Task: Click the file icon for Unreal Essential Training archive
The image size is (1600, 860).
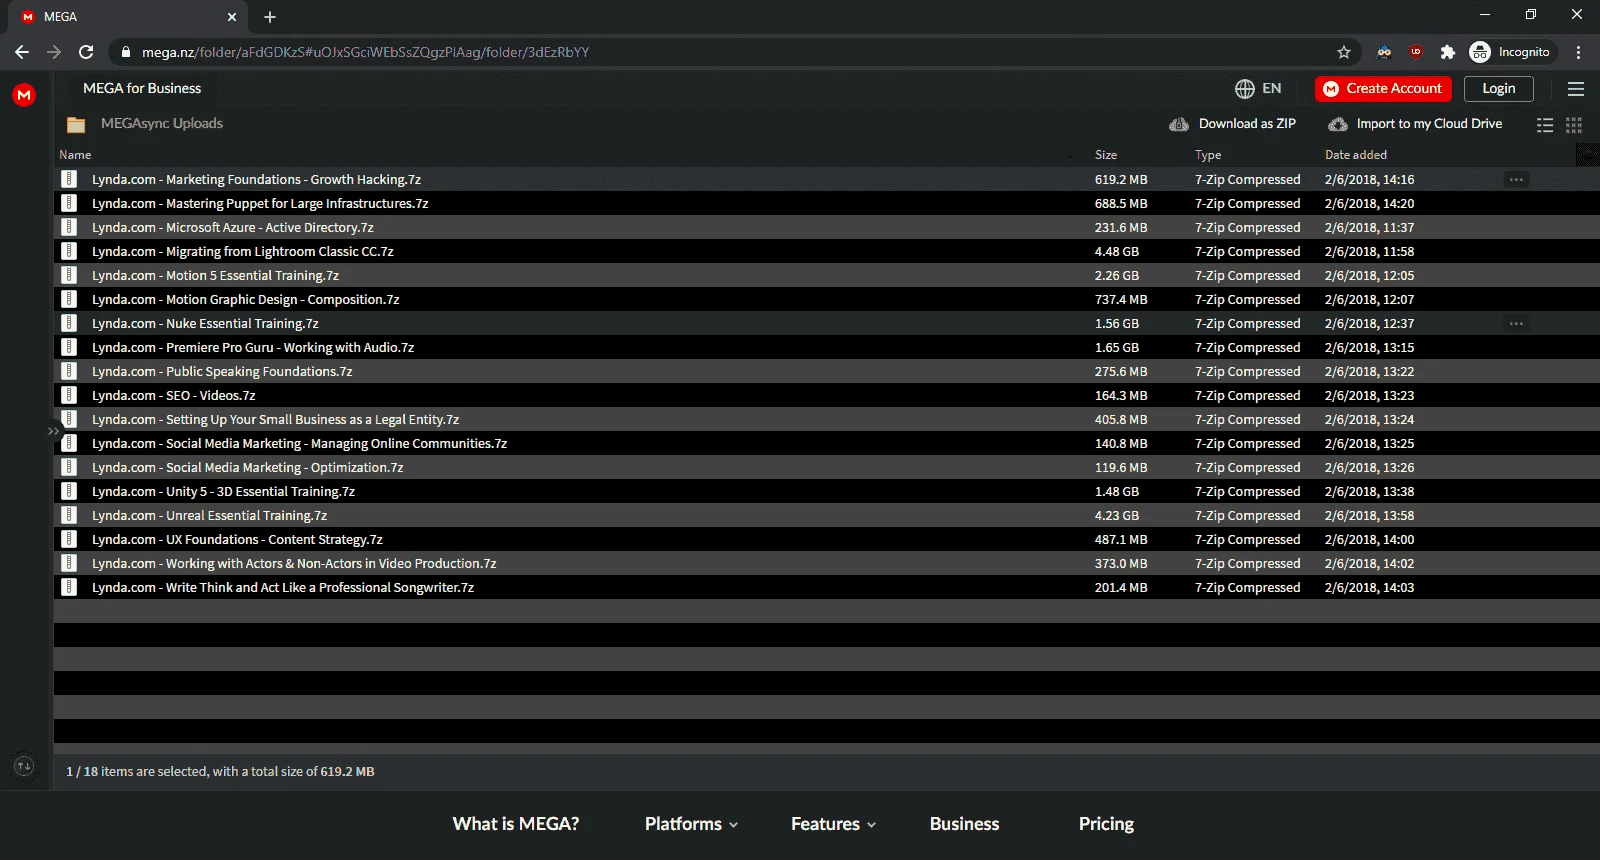Action: [69, 515]
